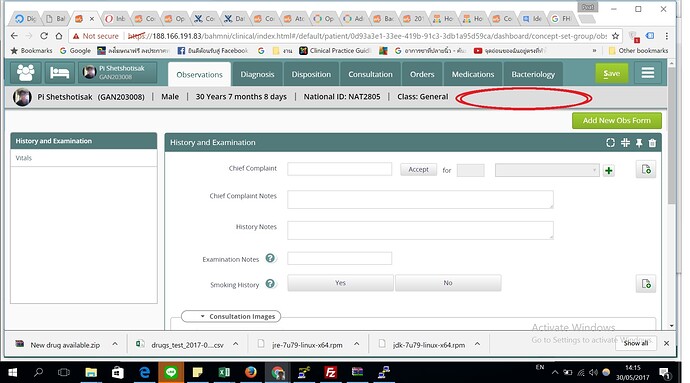Viewport: 690px width, 383px height.
Task: Open Excel from taskbar
Action: (x=224, y=372)
